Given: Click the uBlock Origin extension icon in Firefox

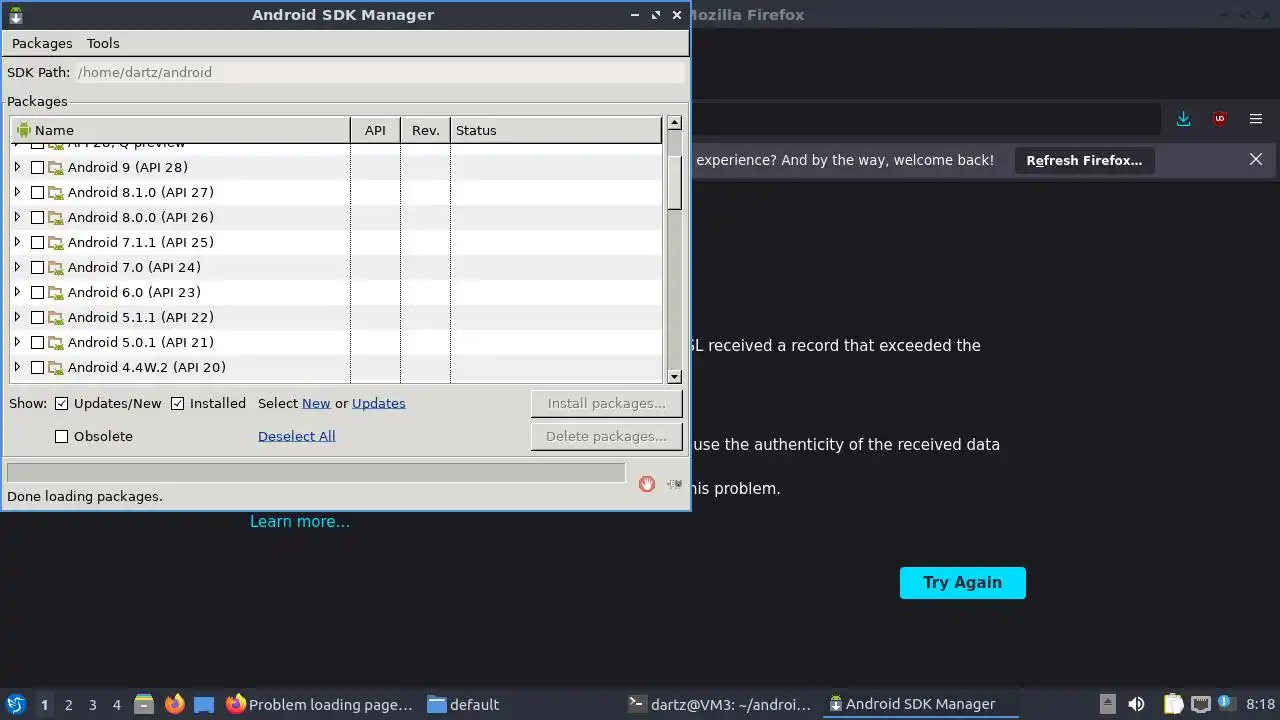Looking at the screenshot, I should coord(1219,119).
